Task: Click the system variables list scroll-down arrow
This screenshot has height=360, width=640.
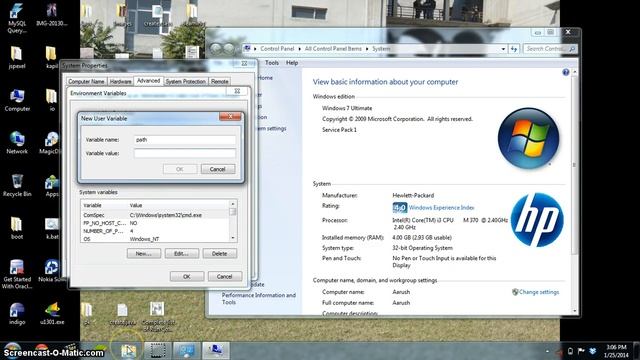Action: [x=233, y=238]
